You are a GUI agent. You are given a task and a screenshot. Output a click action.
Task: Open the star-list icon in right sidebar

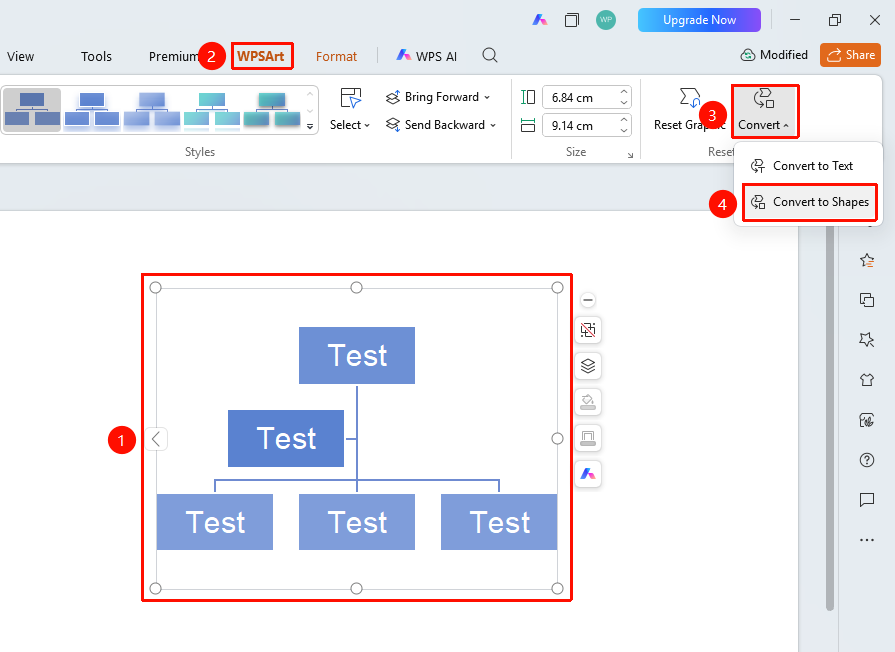click(x=867, y=260)
